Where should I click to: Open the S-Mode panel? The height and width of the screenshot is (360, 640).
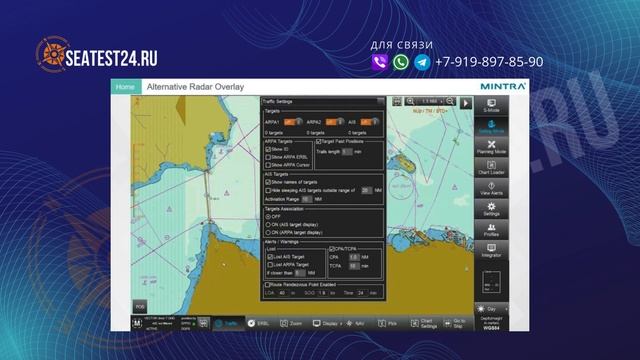pos(491,106)
